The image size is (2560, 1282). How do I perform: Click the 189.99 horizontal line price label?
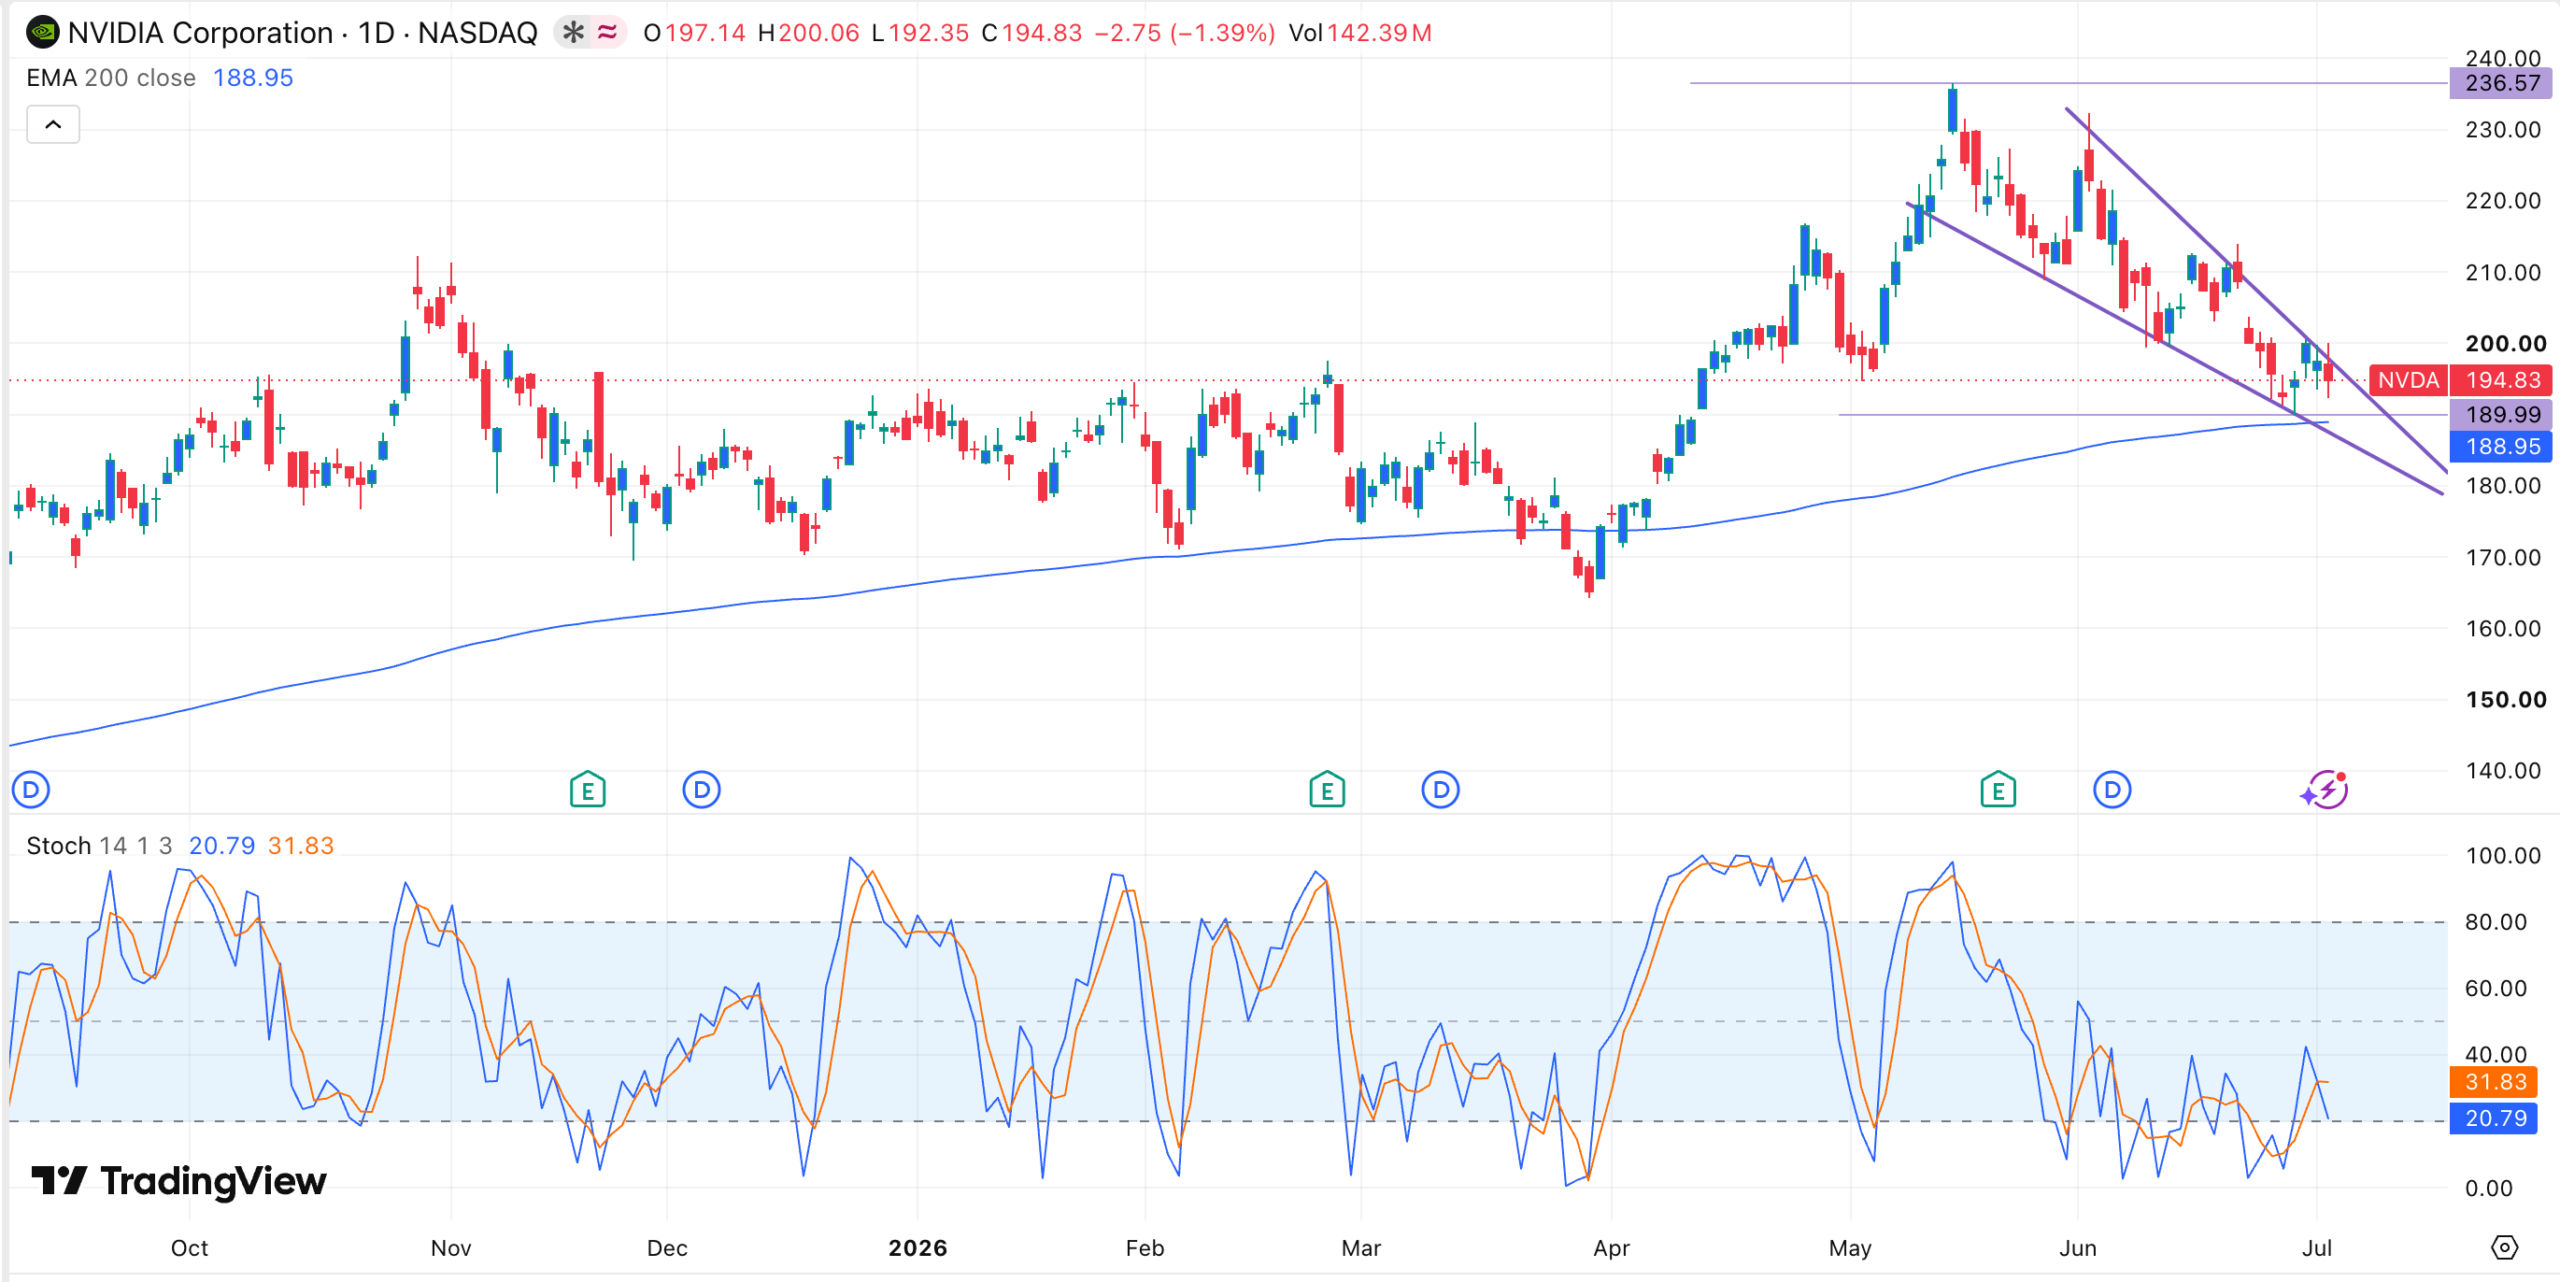pos(2502,414)
